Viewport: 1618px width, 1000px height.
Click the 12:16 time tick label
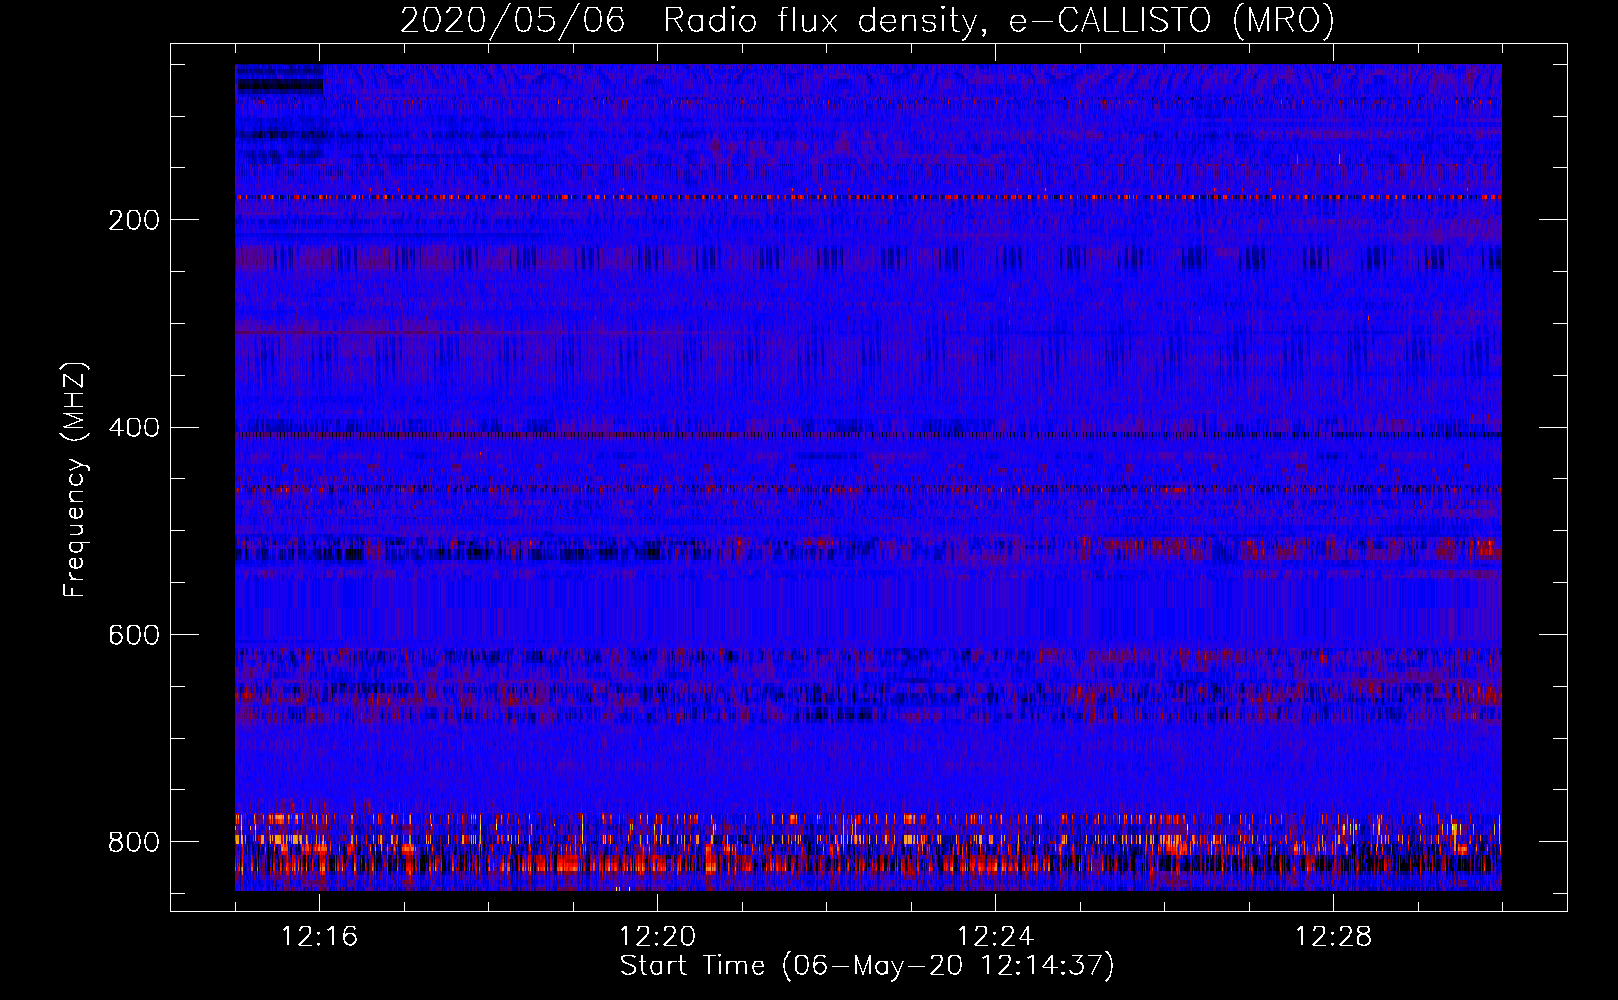pos(320,937)
